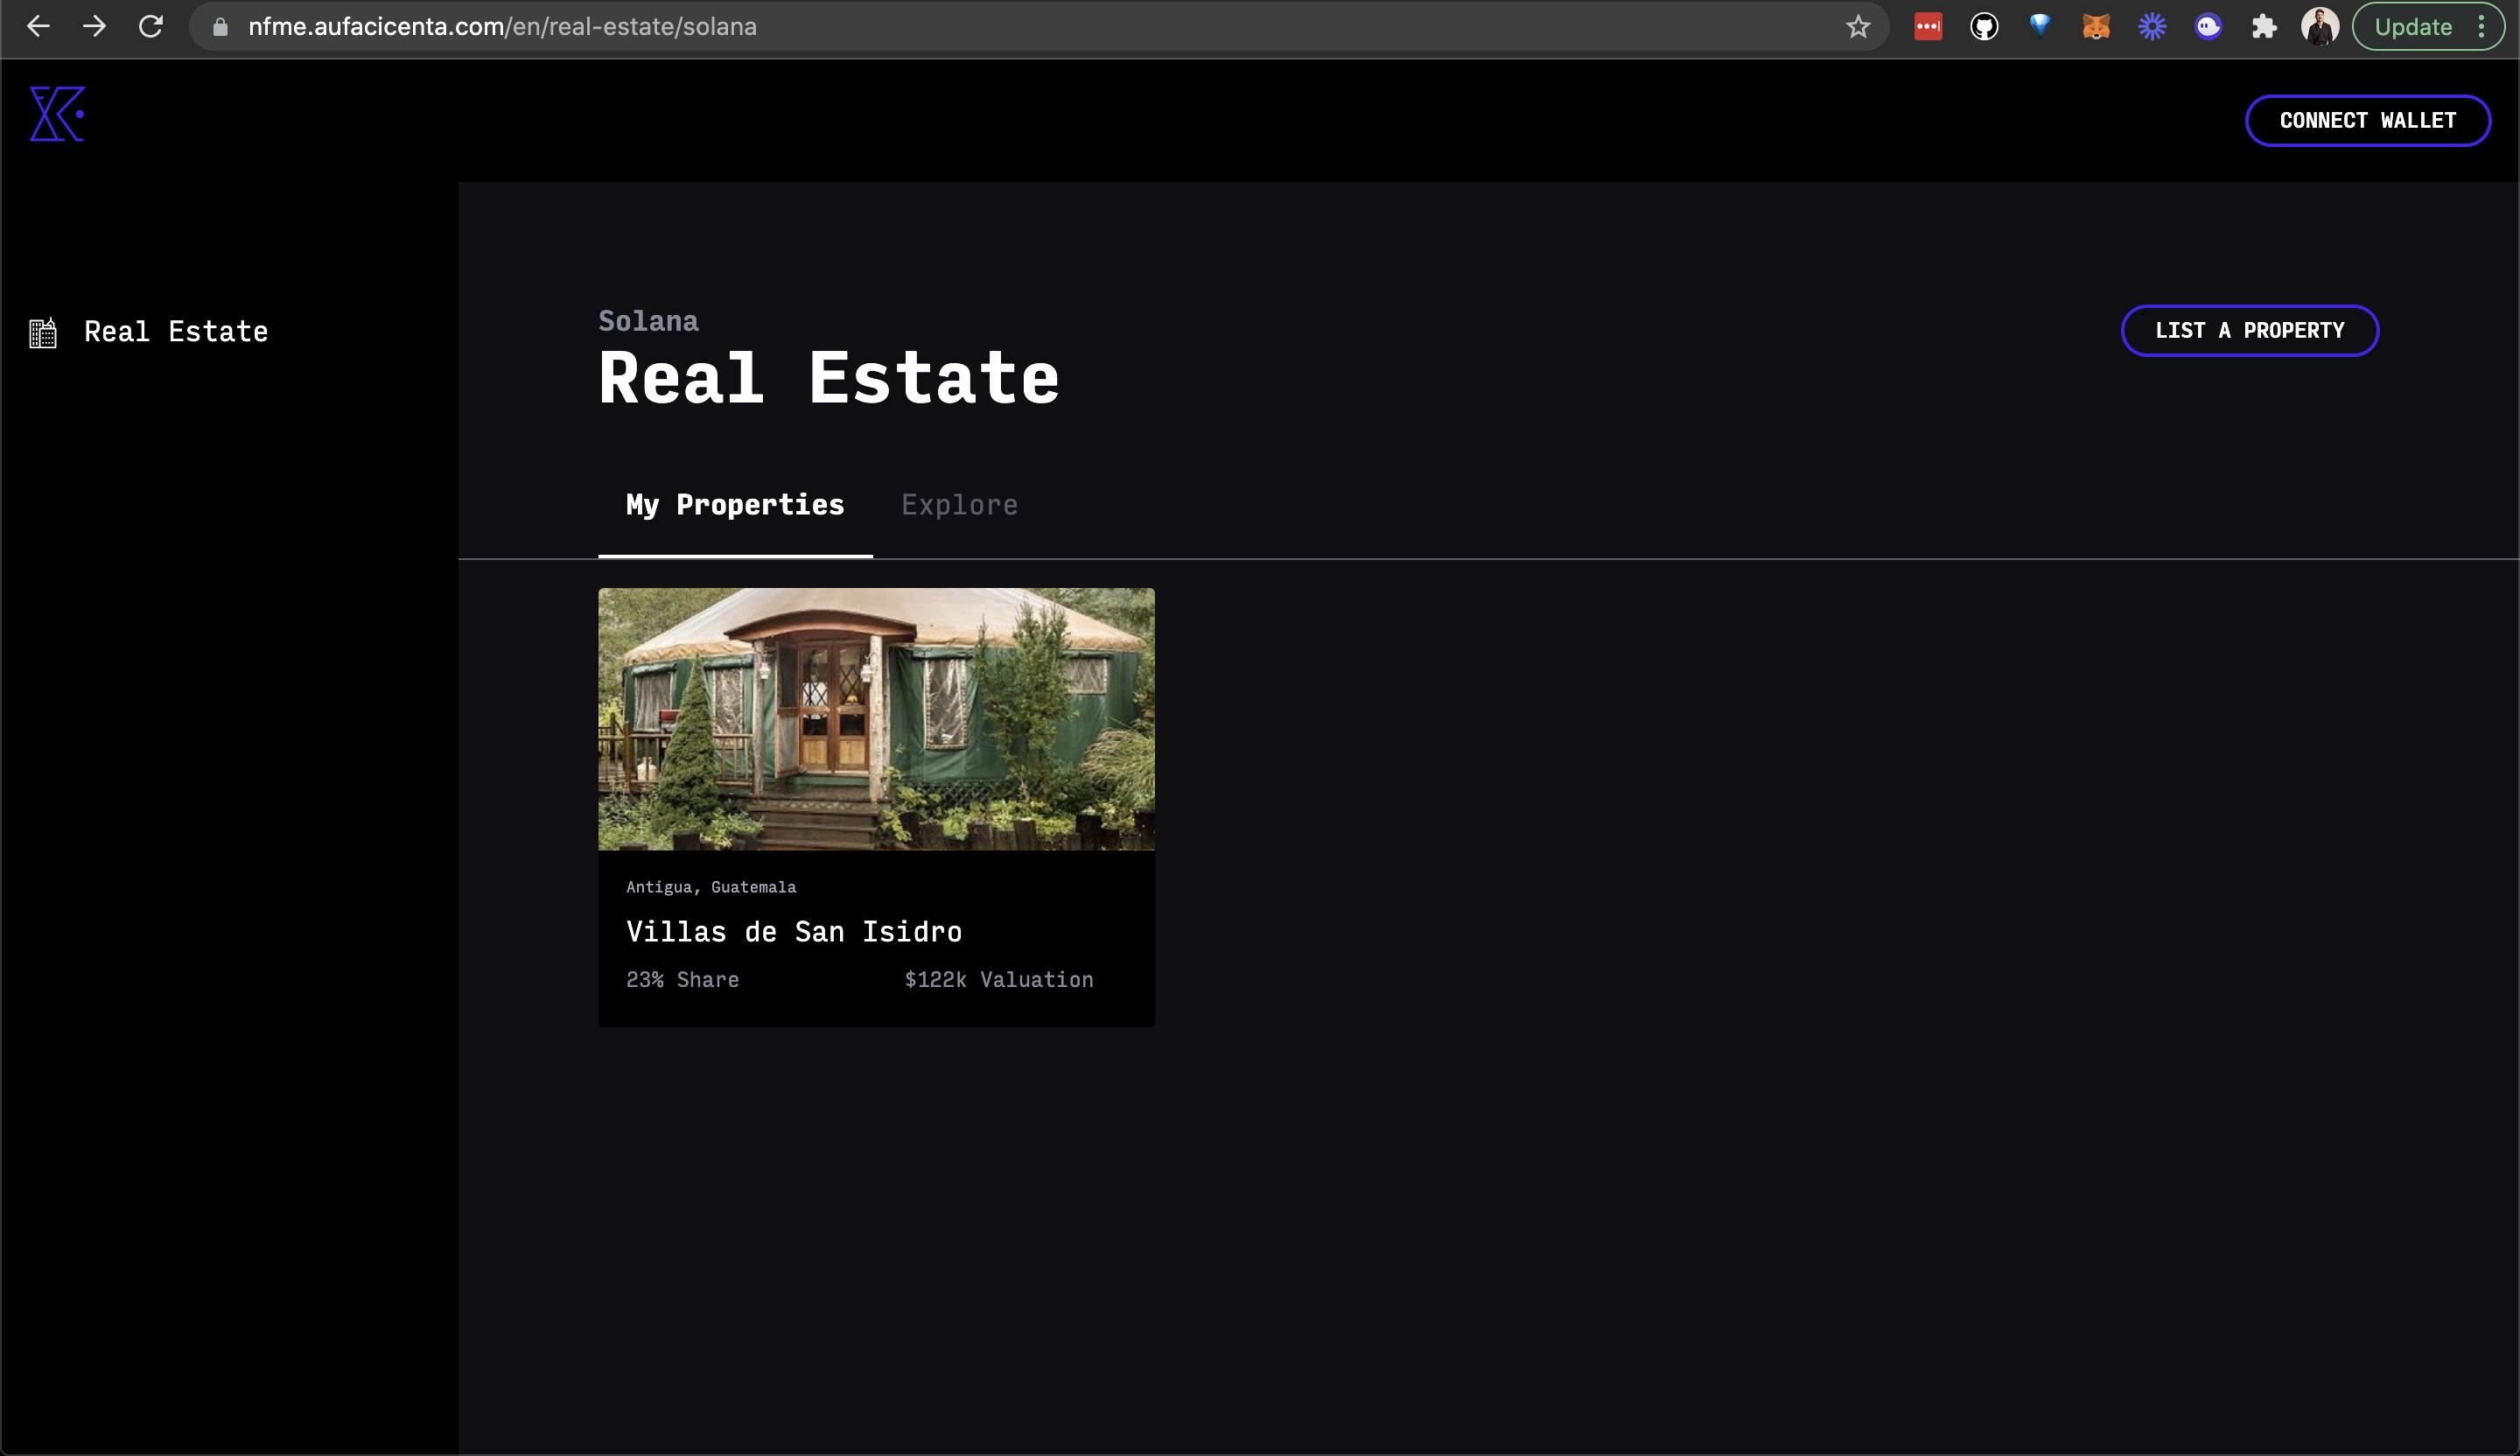Switch to the Explore tab
2520x1456 pixels.
click(x=959, y=505)
